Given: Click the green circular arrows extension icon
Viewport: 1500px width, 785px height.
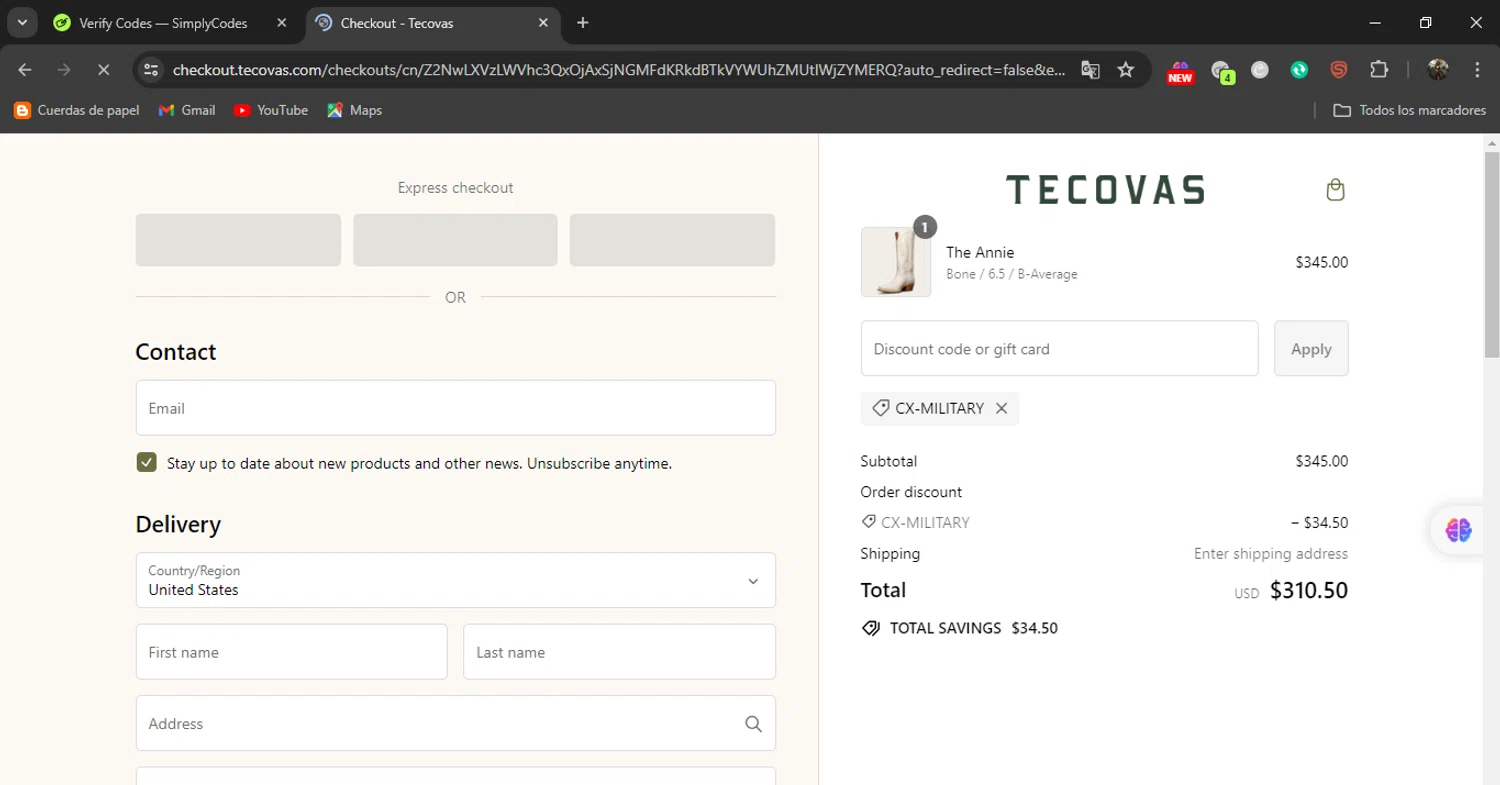Looking at the screenshot, I should [1299, 70].
